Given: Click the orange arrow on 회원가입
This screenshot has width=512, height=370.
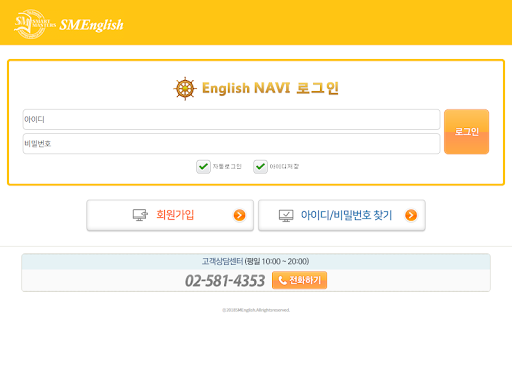Looking at the screenshot, I should tap(239, 215).
